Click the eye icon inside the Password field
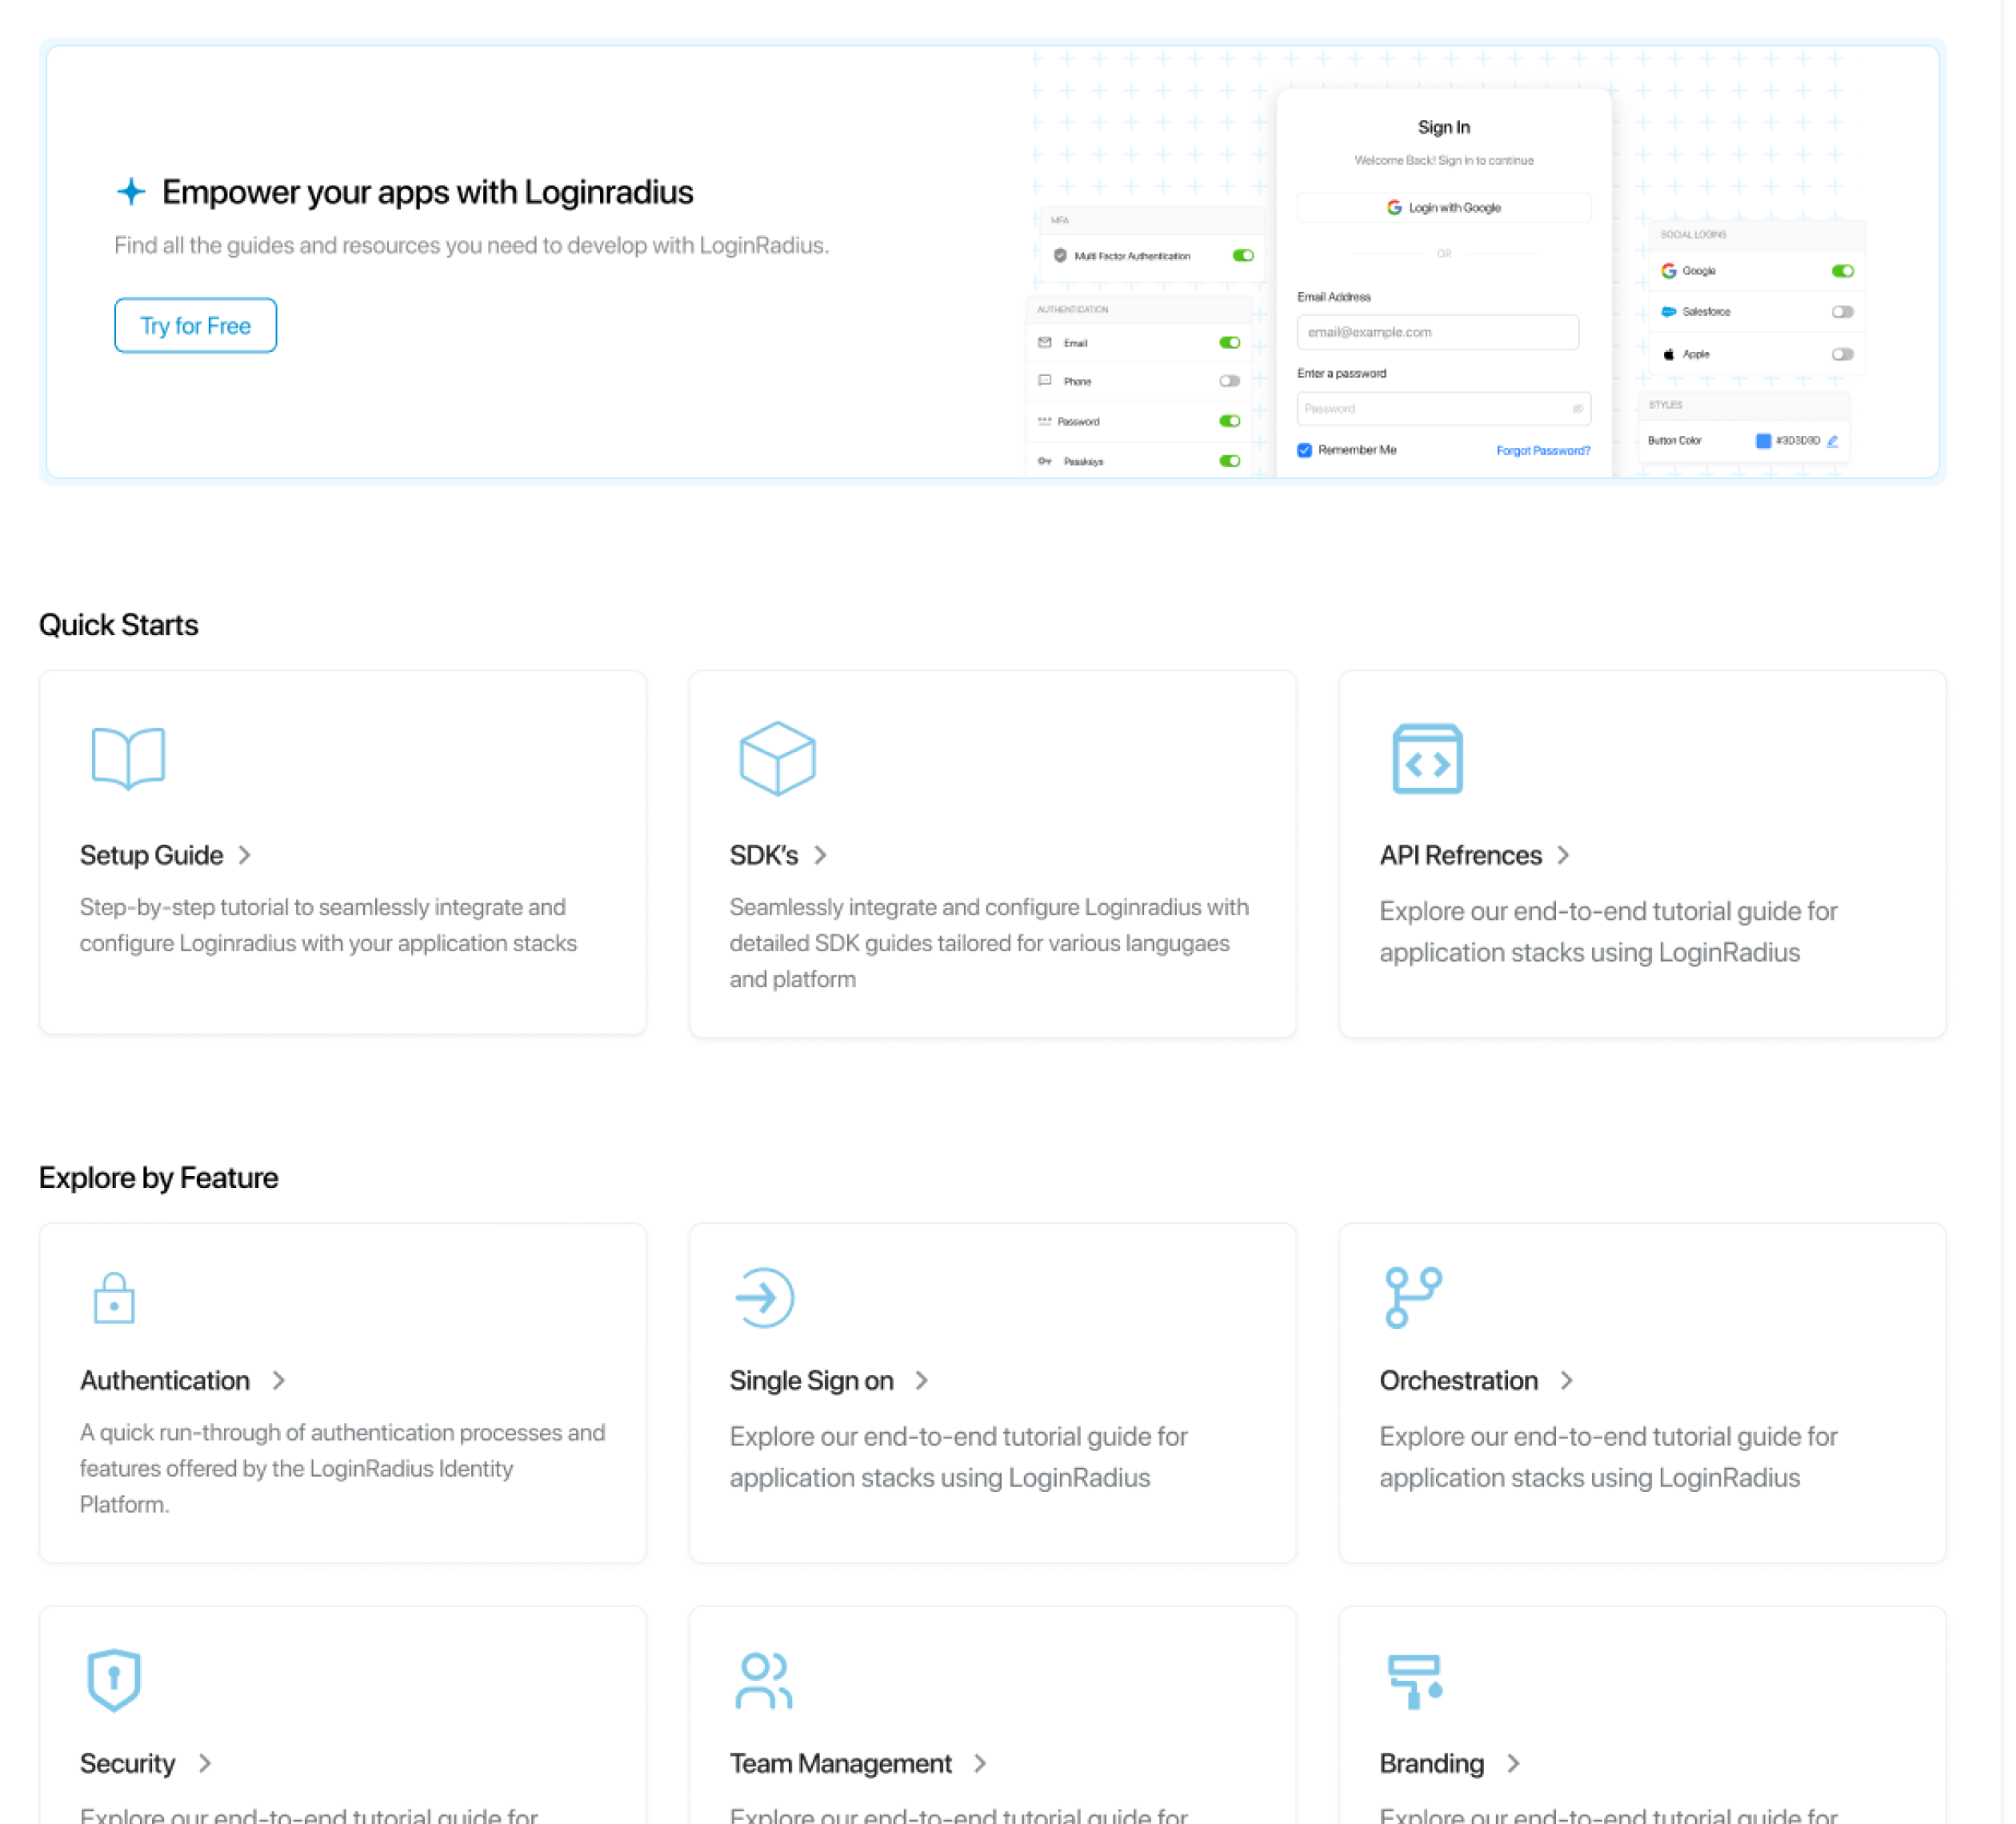Viewport: 2016px width, 1824px height. [x=1577, y=409]
